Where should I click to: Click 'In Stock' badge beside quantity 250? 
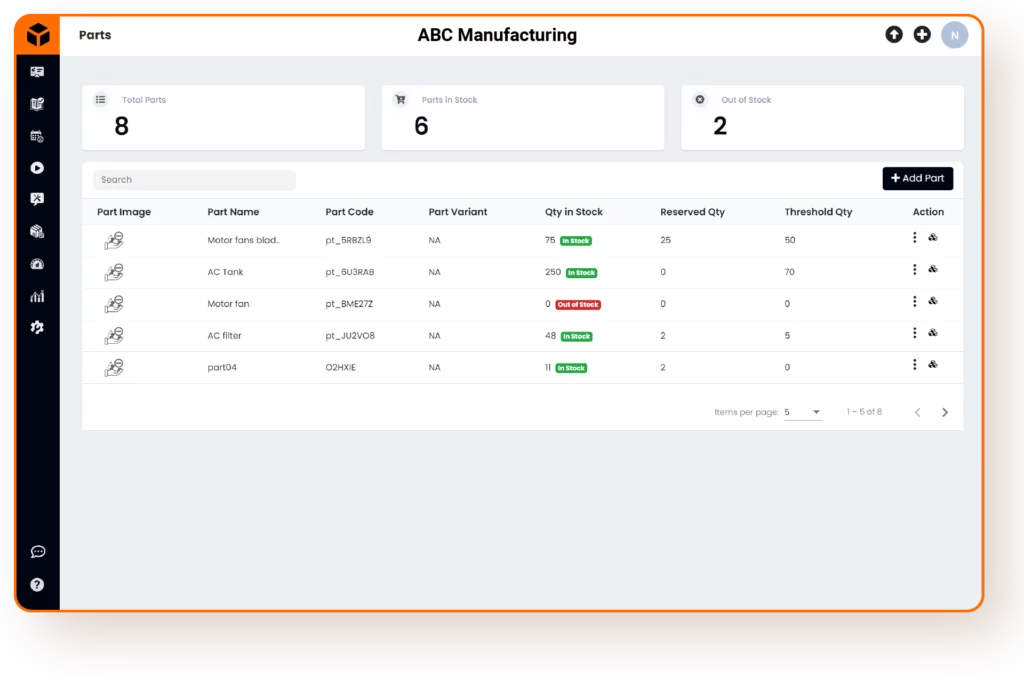click(x=581, y=272)
